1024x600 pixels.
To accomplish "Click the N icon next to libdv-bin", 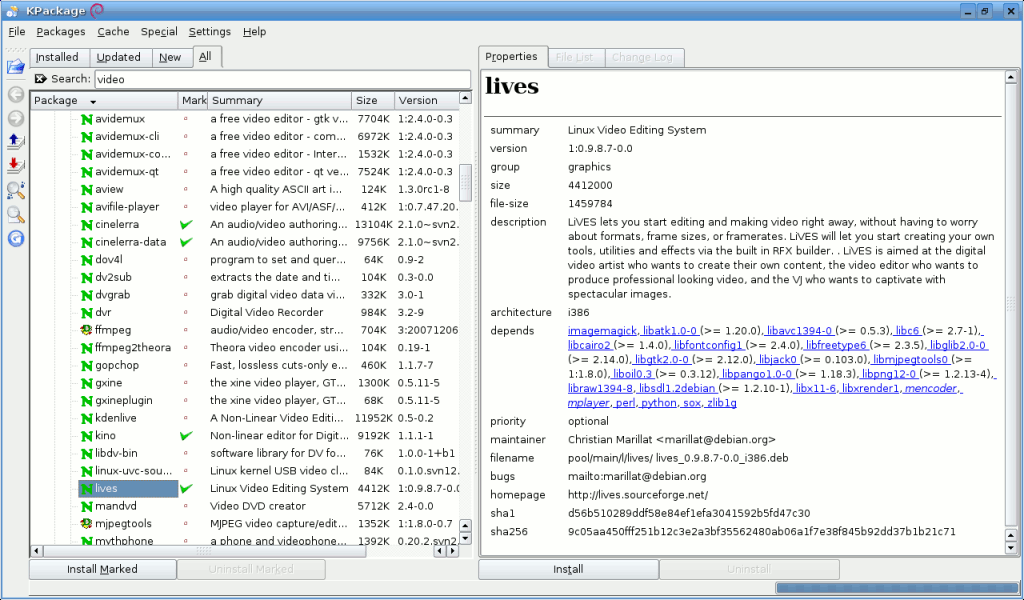I will click(x=86, y=453).
